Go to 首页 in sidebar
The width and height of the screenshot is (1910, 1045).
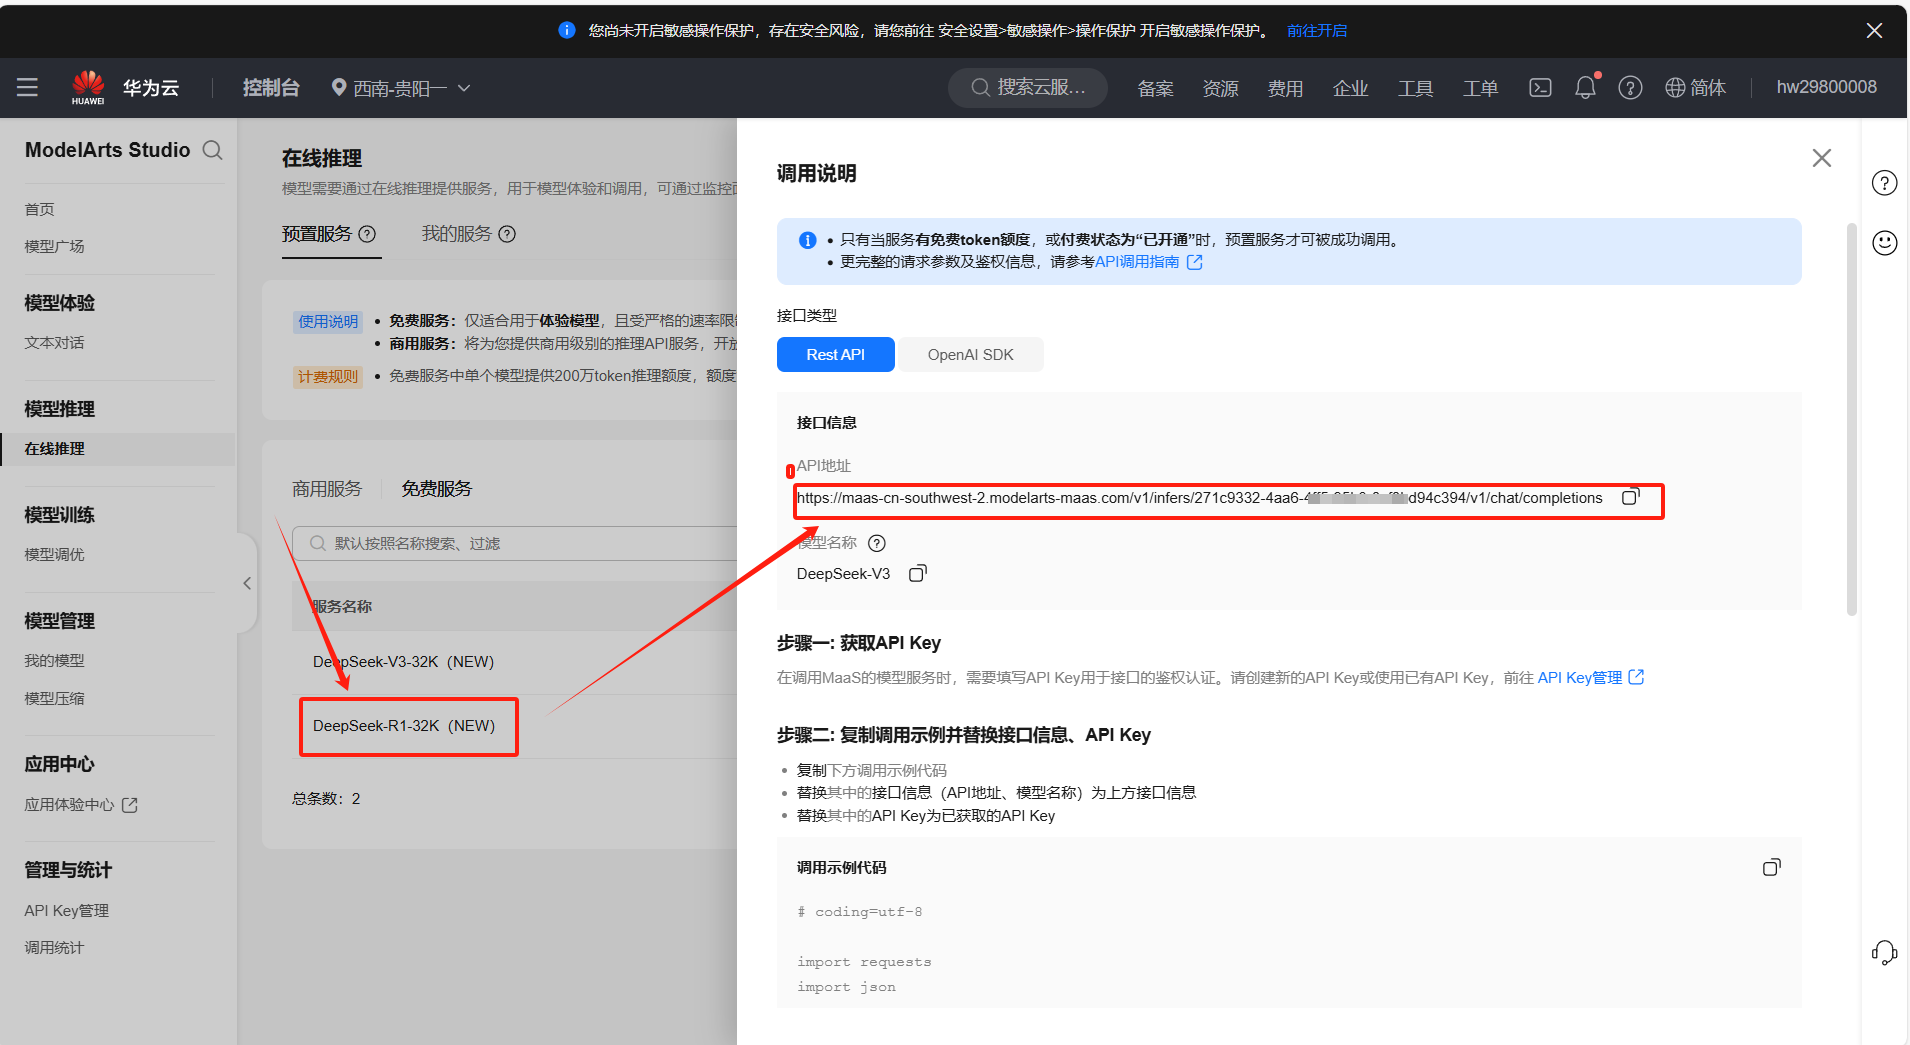click(x=40, y=209)
